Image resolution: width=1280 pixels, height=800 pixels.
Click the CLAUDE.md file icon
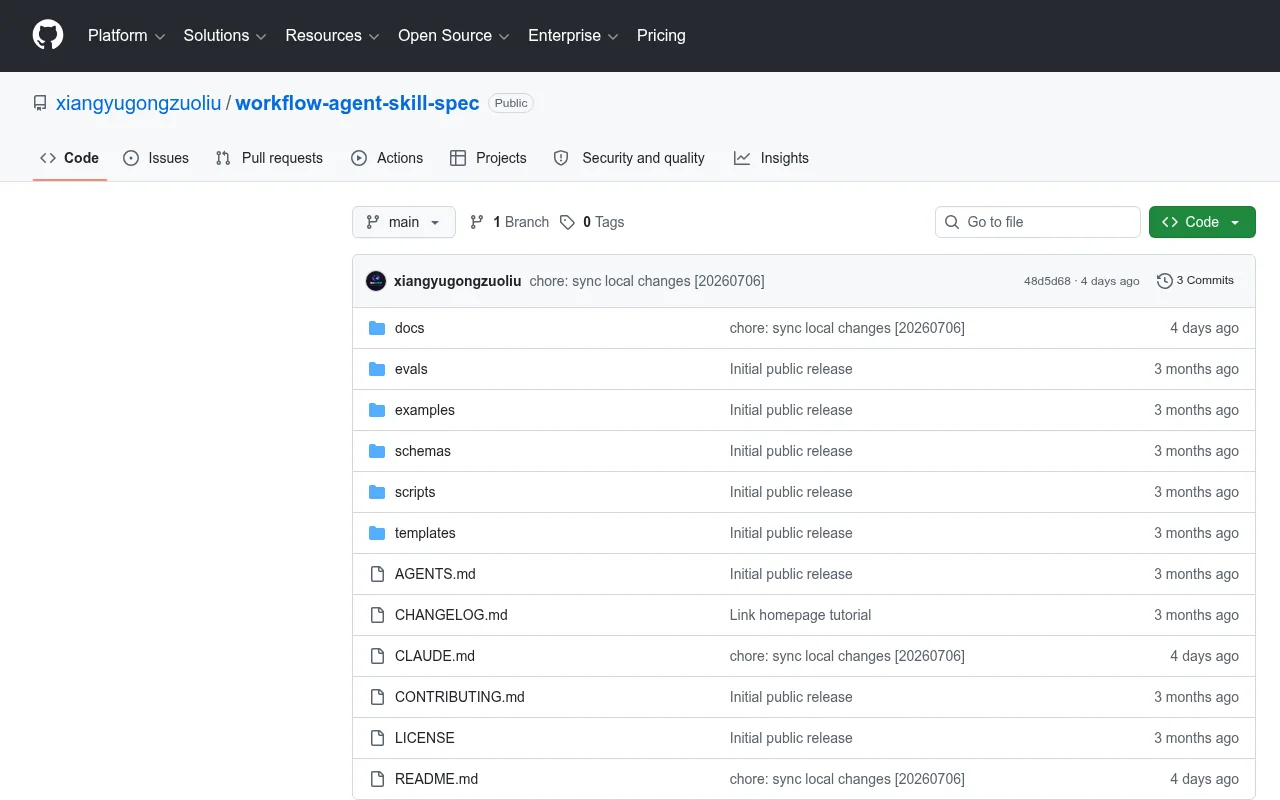[x=377, y=656]
